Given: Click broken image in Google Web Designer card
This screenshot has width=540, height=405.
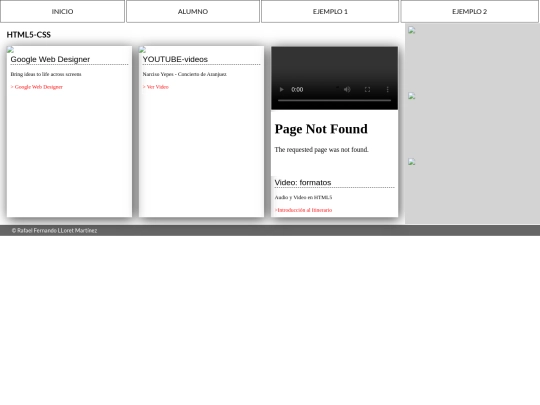Looking at the screenshot, I should click(10, 50).
